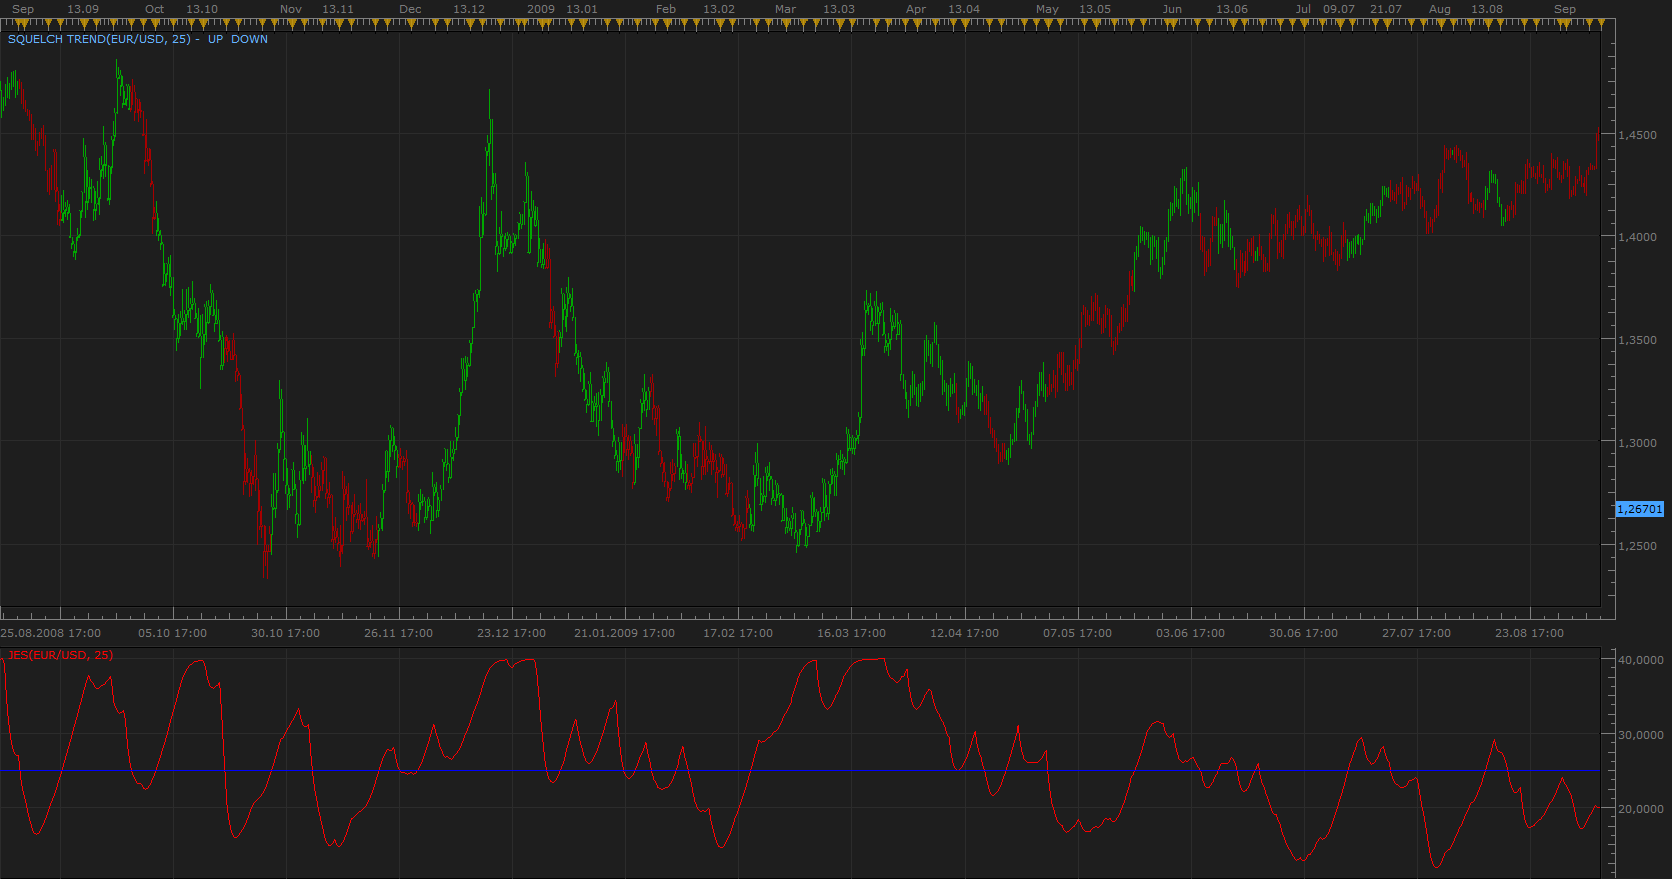
Task: Select the 30.06 17:00 time label
Action: pos(1303,633)
